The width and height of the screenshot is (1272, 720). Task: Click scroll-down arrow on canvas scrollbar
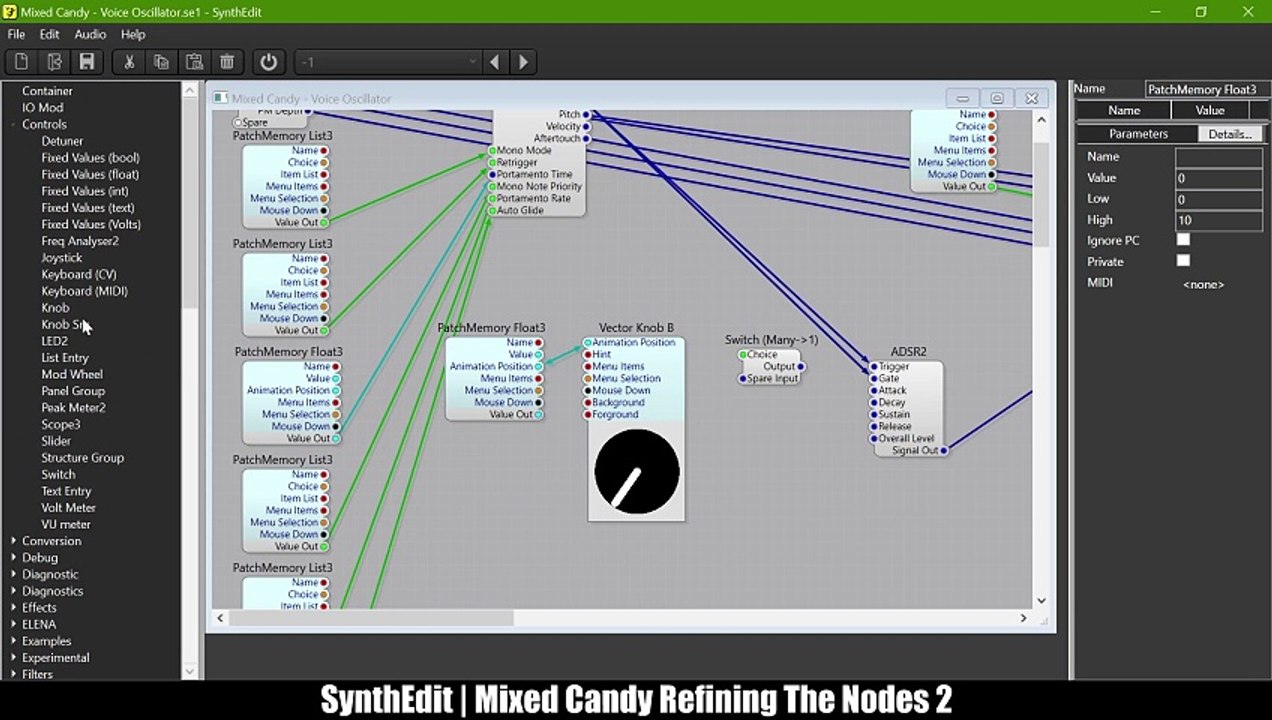(1041, 600)
